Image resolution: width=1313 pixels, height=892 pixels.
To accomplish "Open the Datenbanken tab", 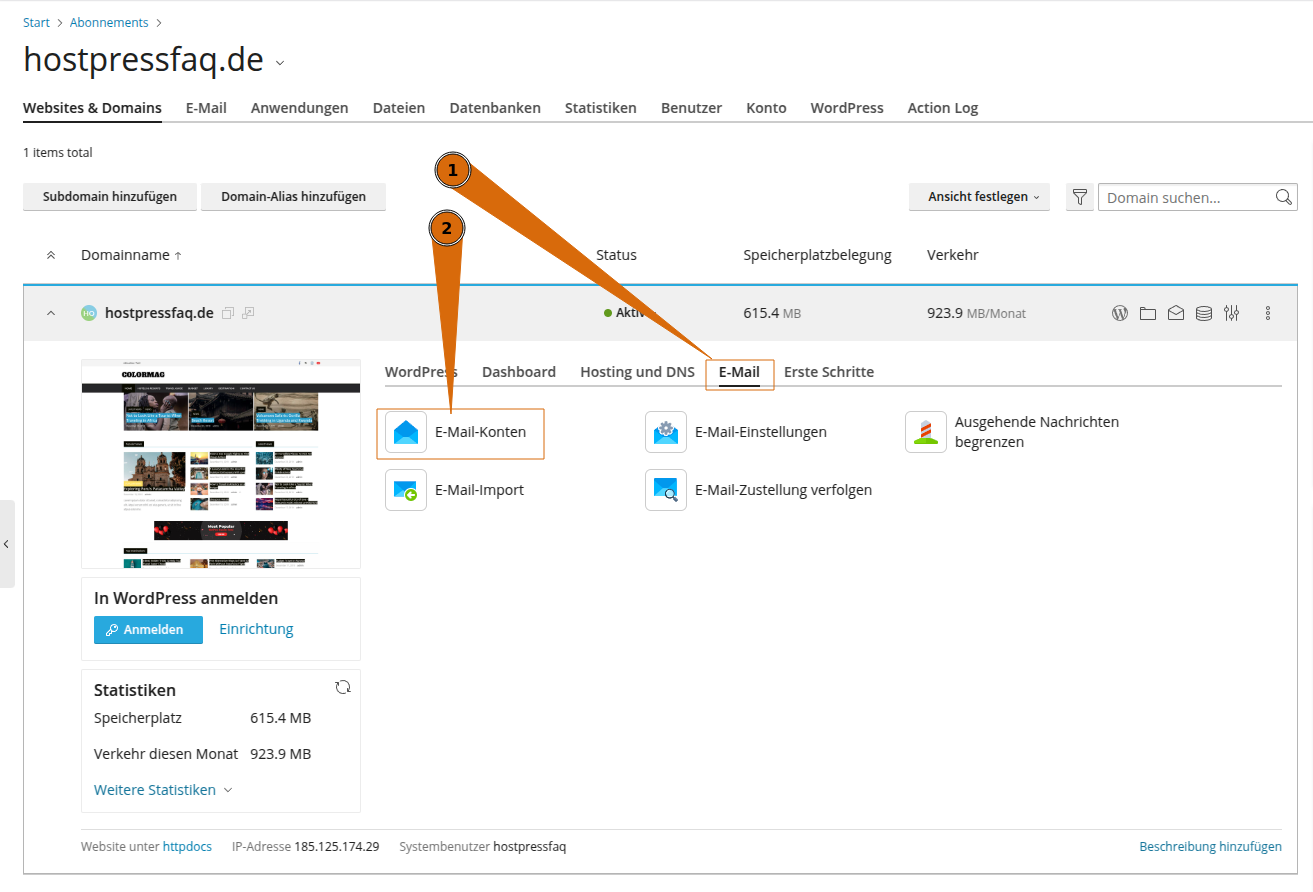I will [x=495, y=108].
